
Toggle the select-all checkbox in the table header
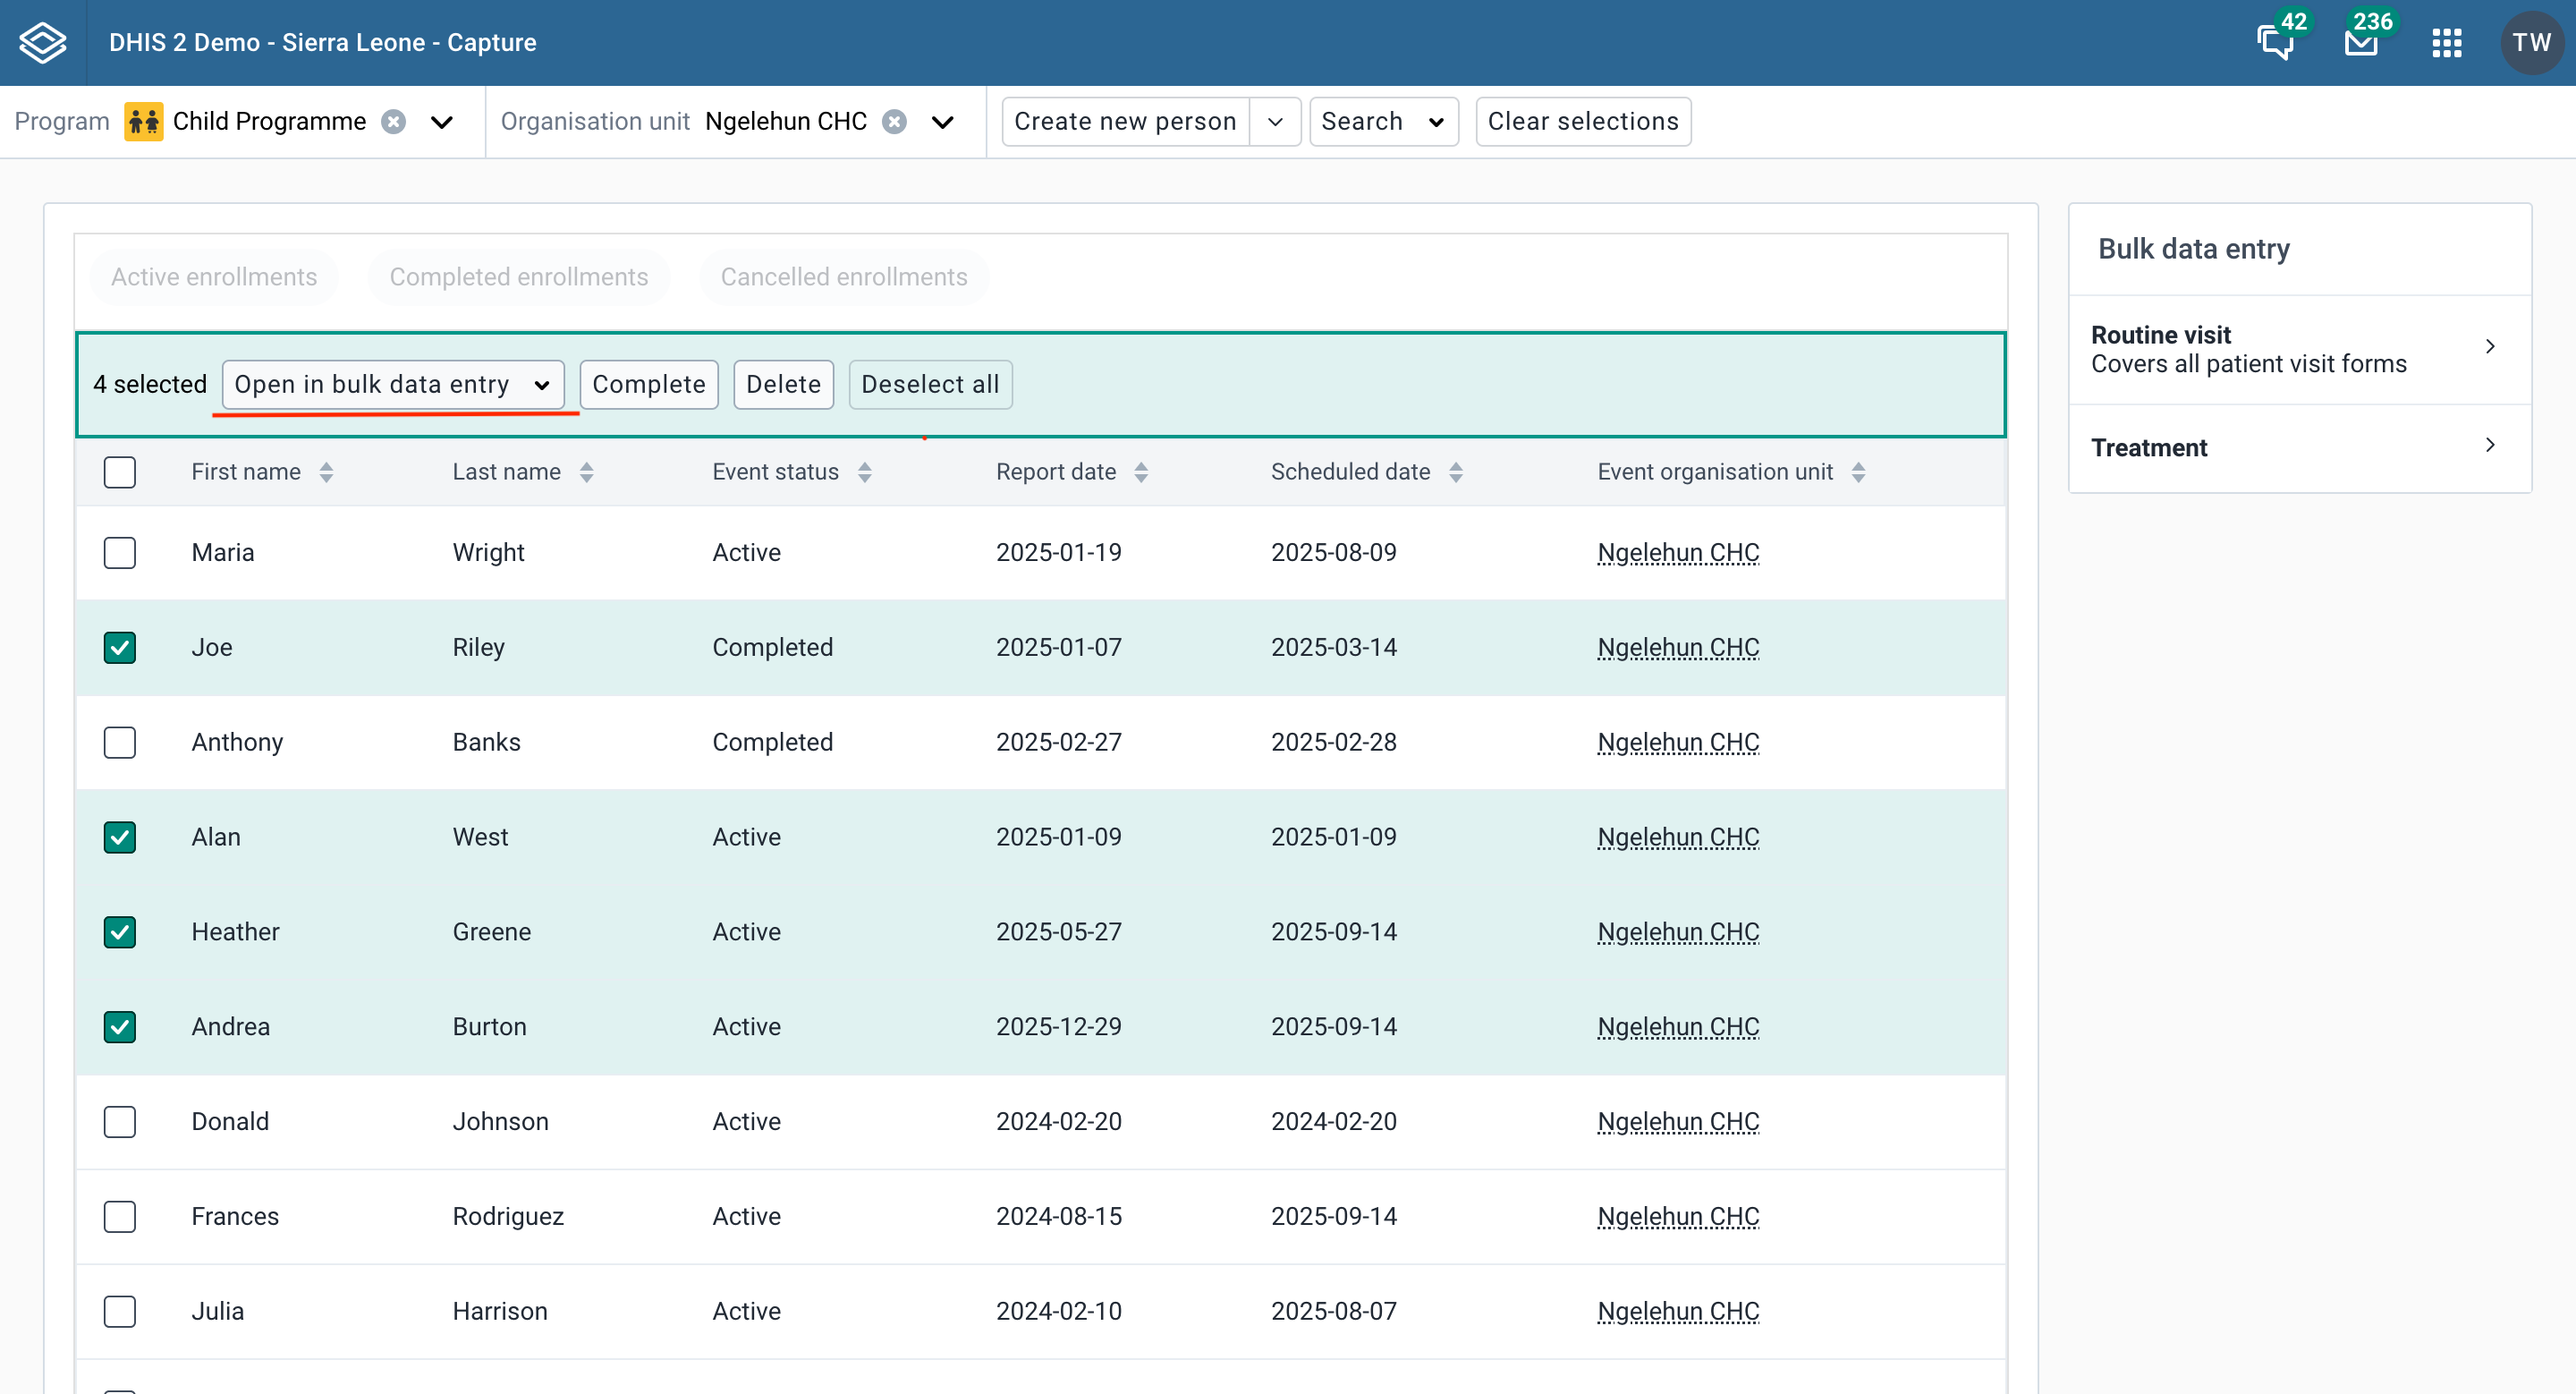pos(119,471)
